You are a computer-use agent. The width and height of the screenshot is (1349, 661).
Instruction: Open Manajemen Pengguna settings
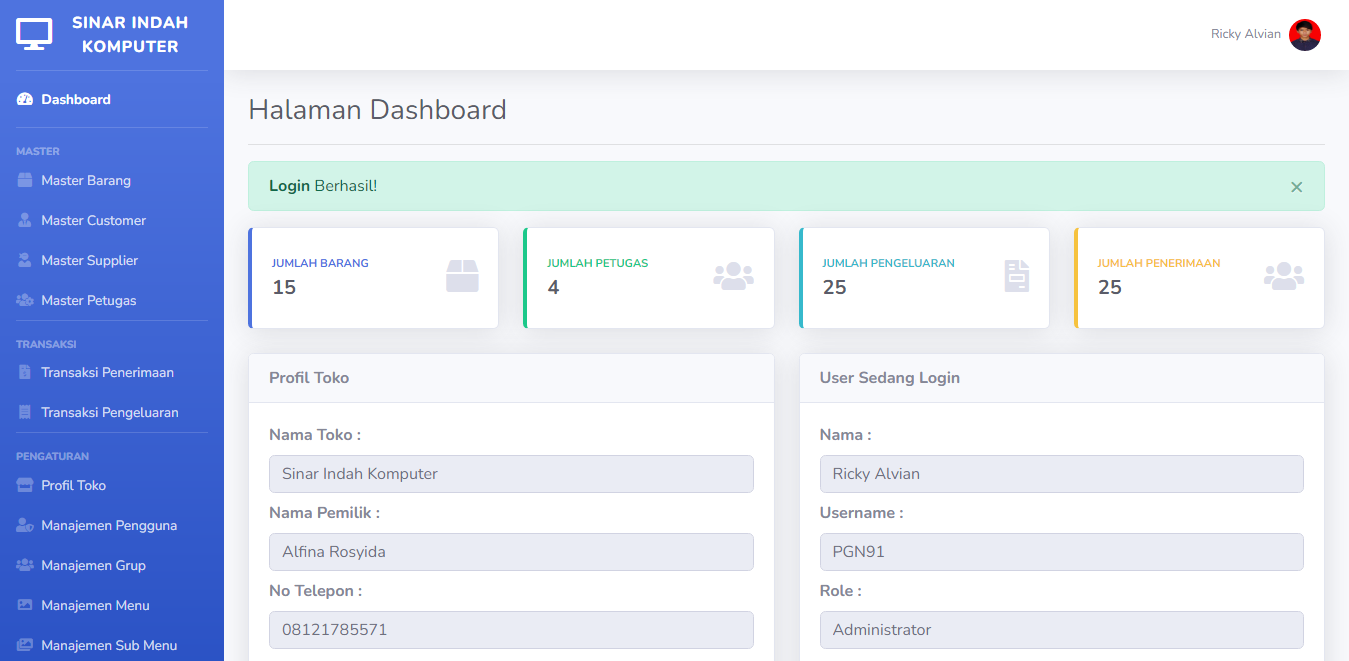[x=108, y=526]
